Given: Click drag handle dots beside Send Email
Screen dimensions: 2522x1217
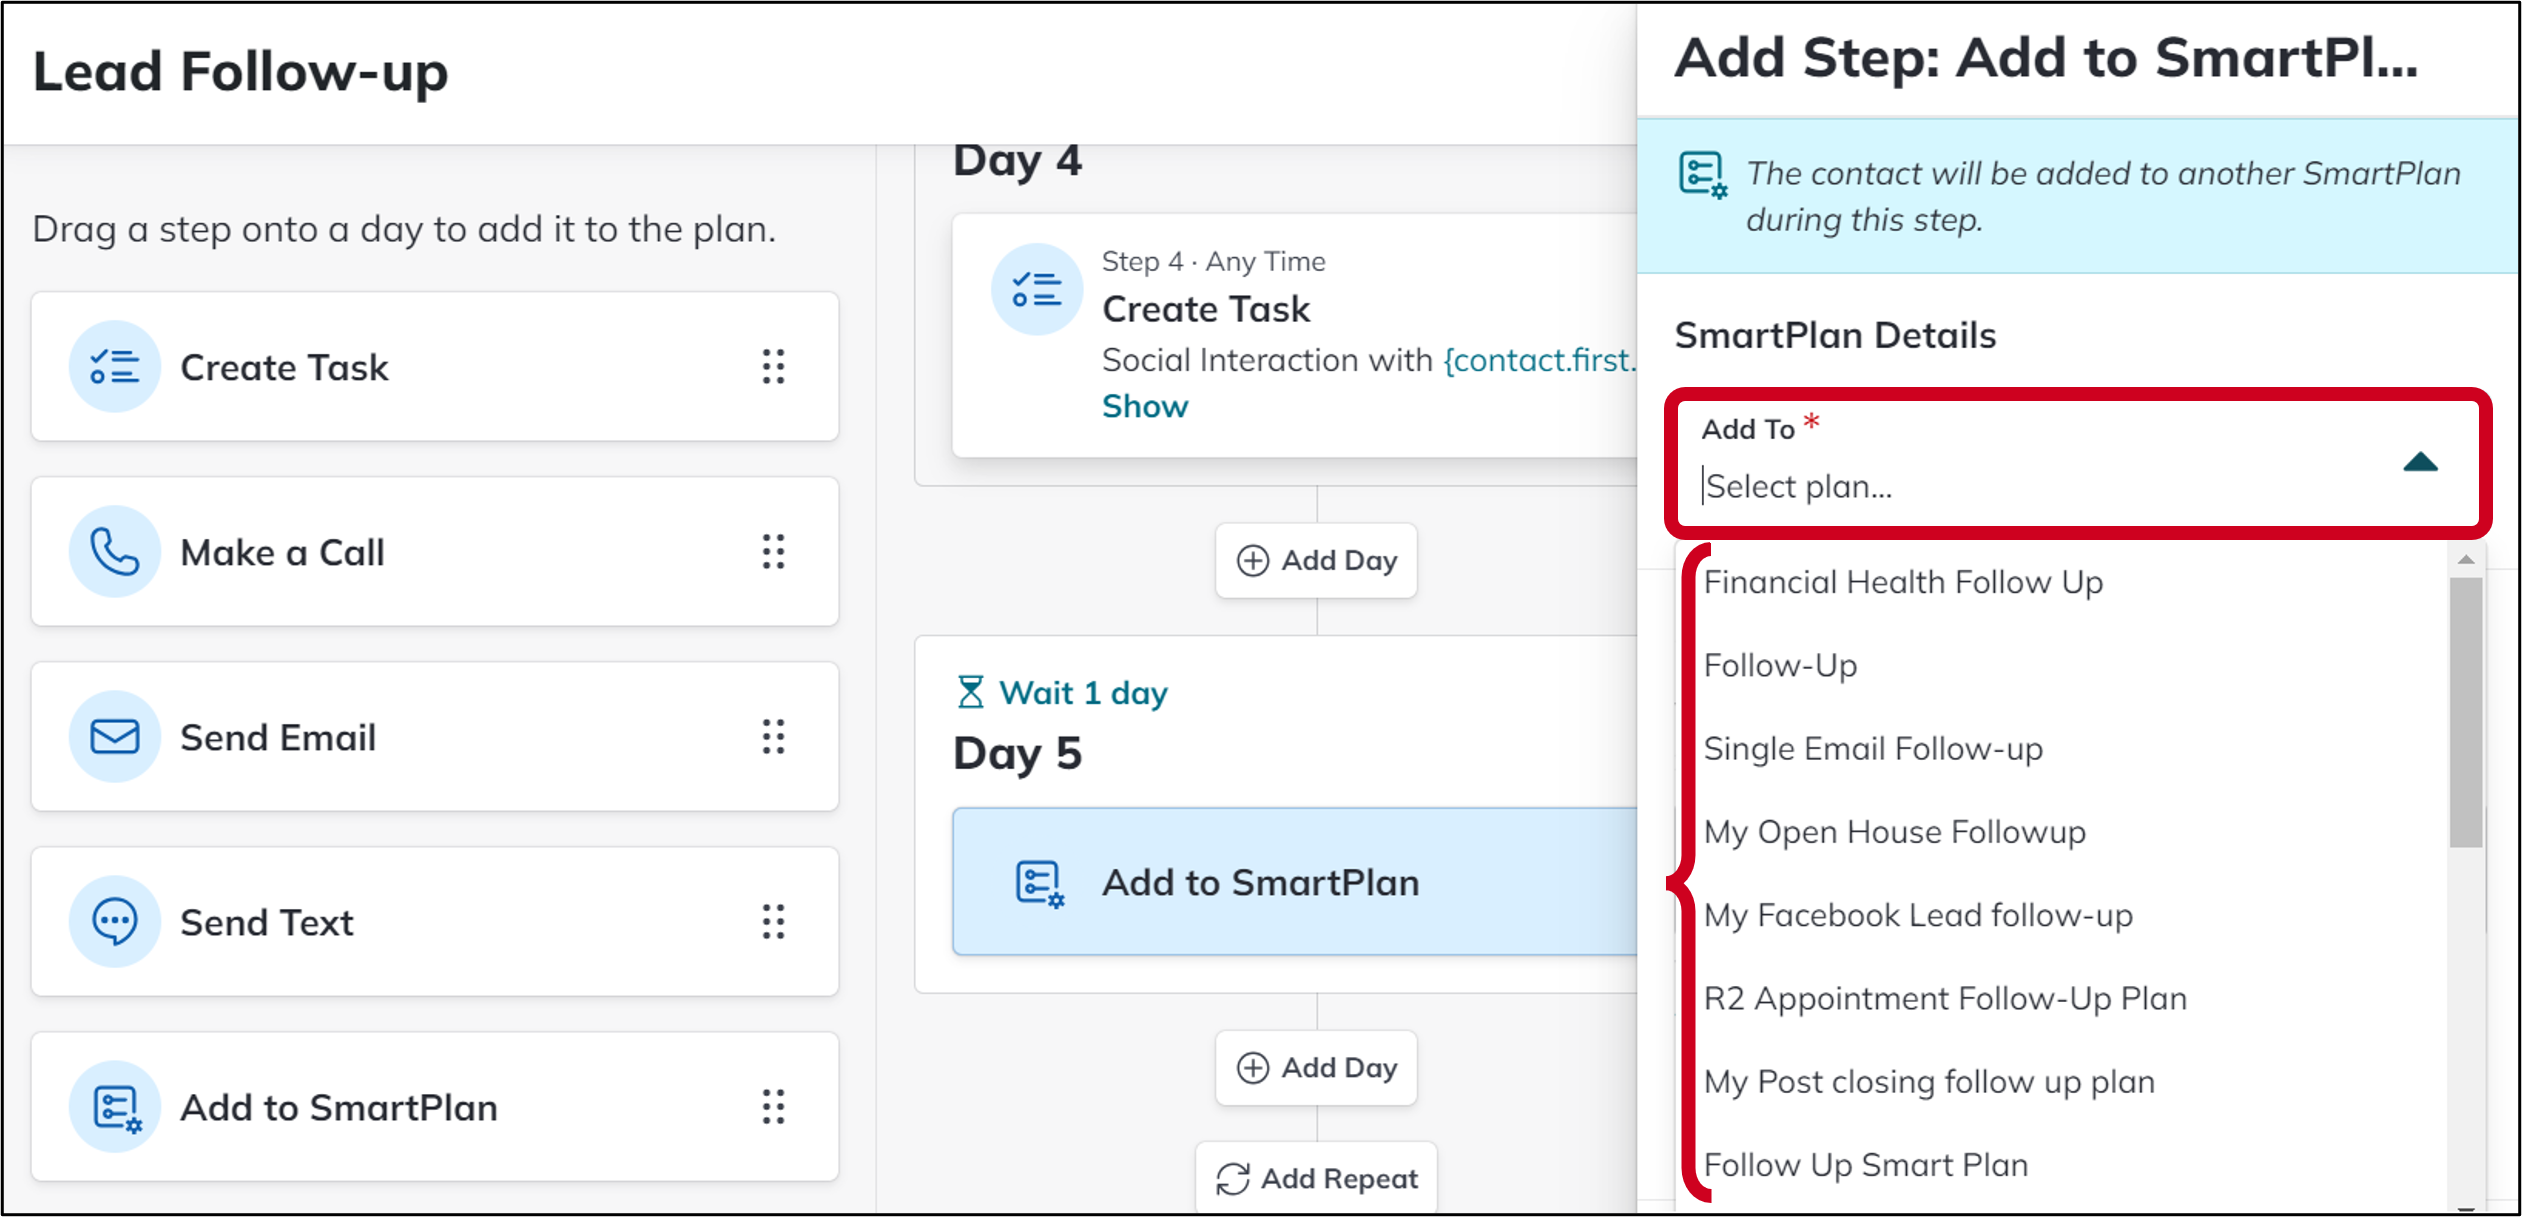Looking at the screenshot, I should pyautogui.click(x=773, y=737).
